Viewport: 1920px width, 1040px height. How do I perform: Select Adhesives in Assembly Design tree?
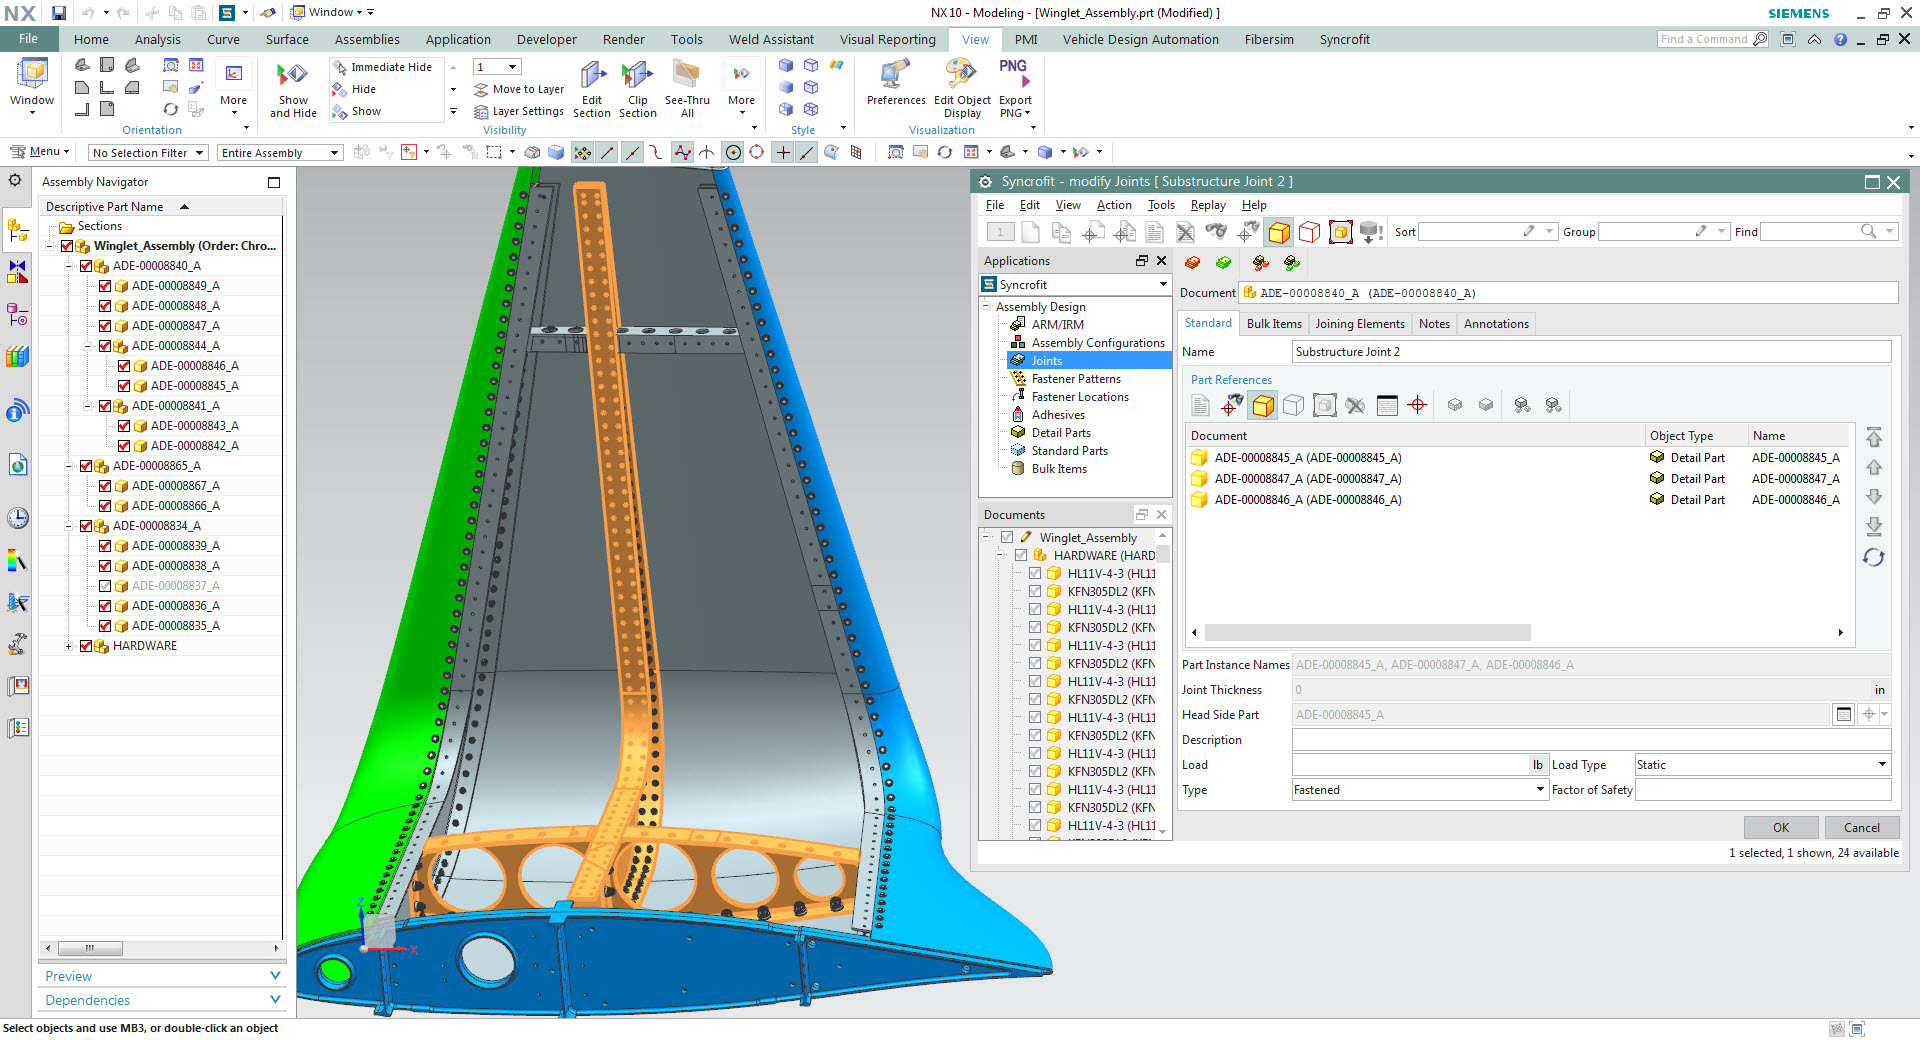pyautogui.click(x=1058, y=415)
